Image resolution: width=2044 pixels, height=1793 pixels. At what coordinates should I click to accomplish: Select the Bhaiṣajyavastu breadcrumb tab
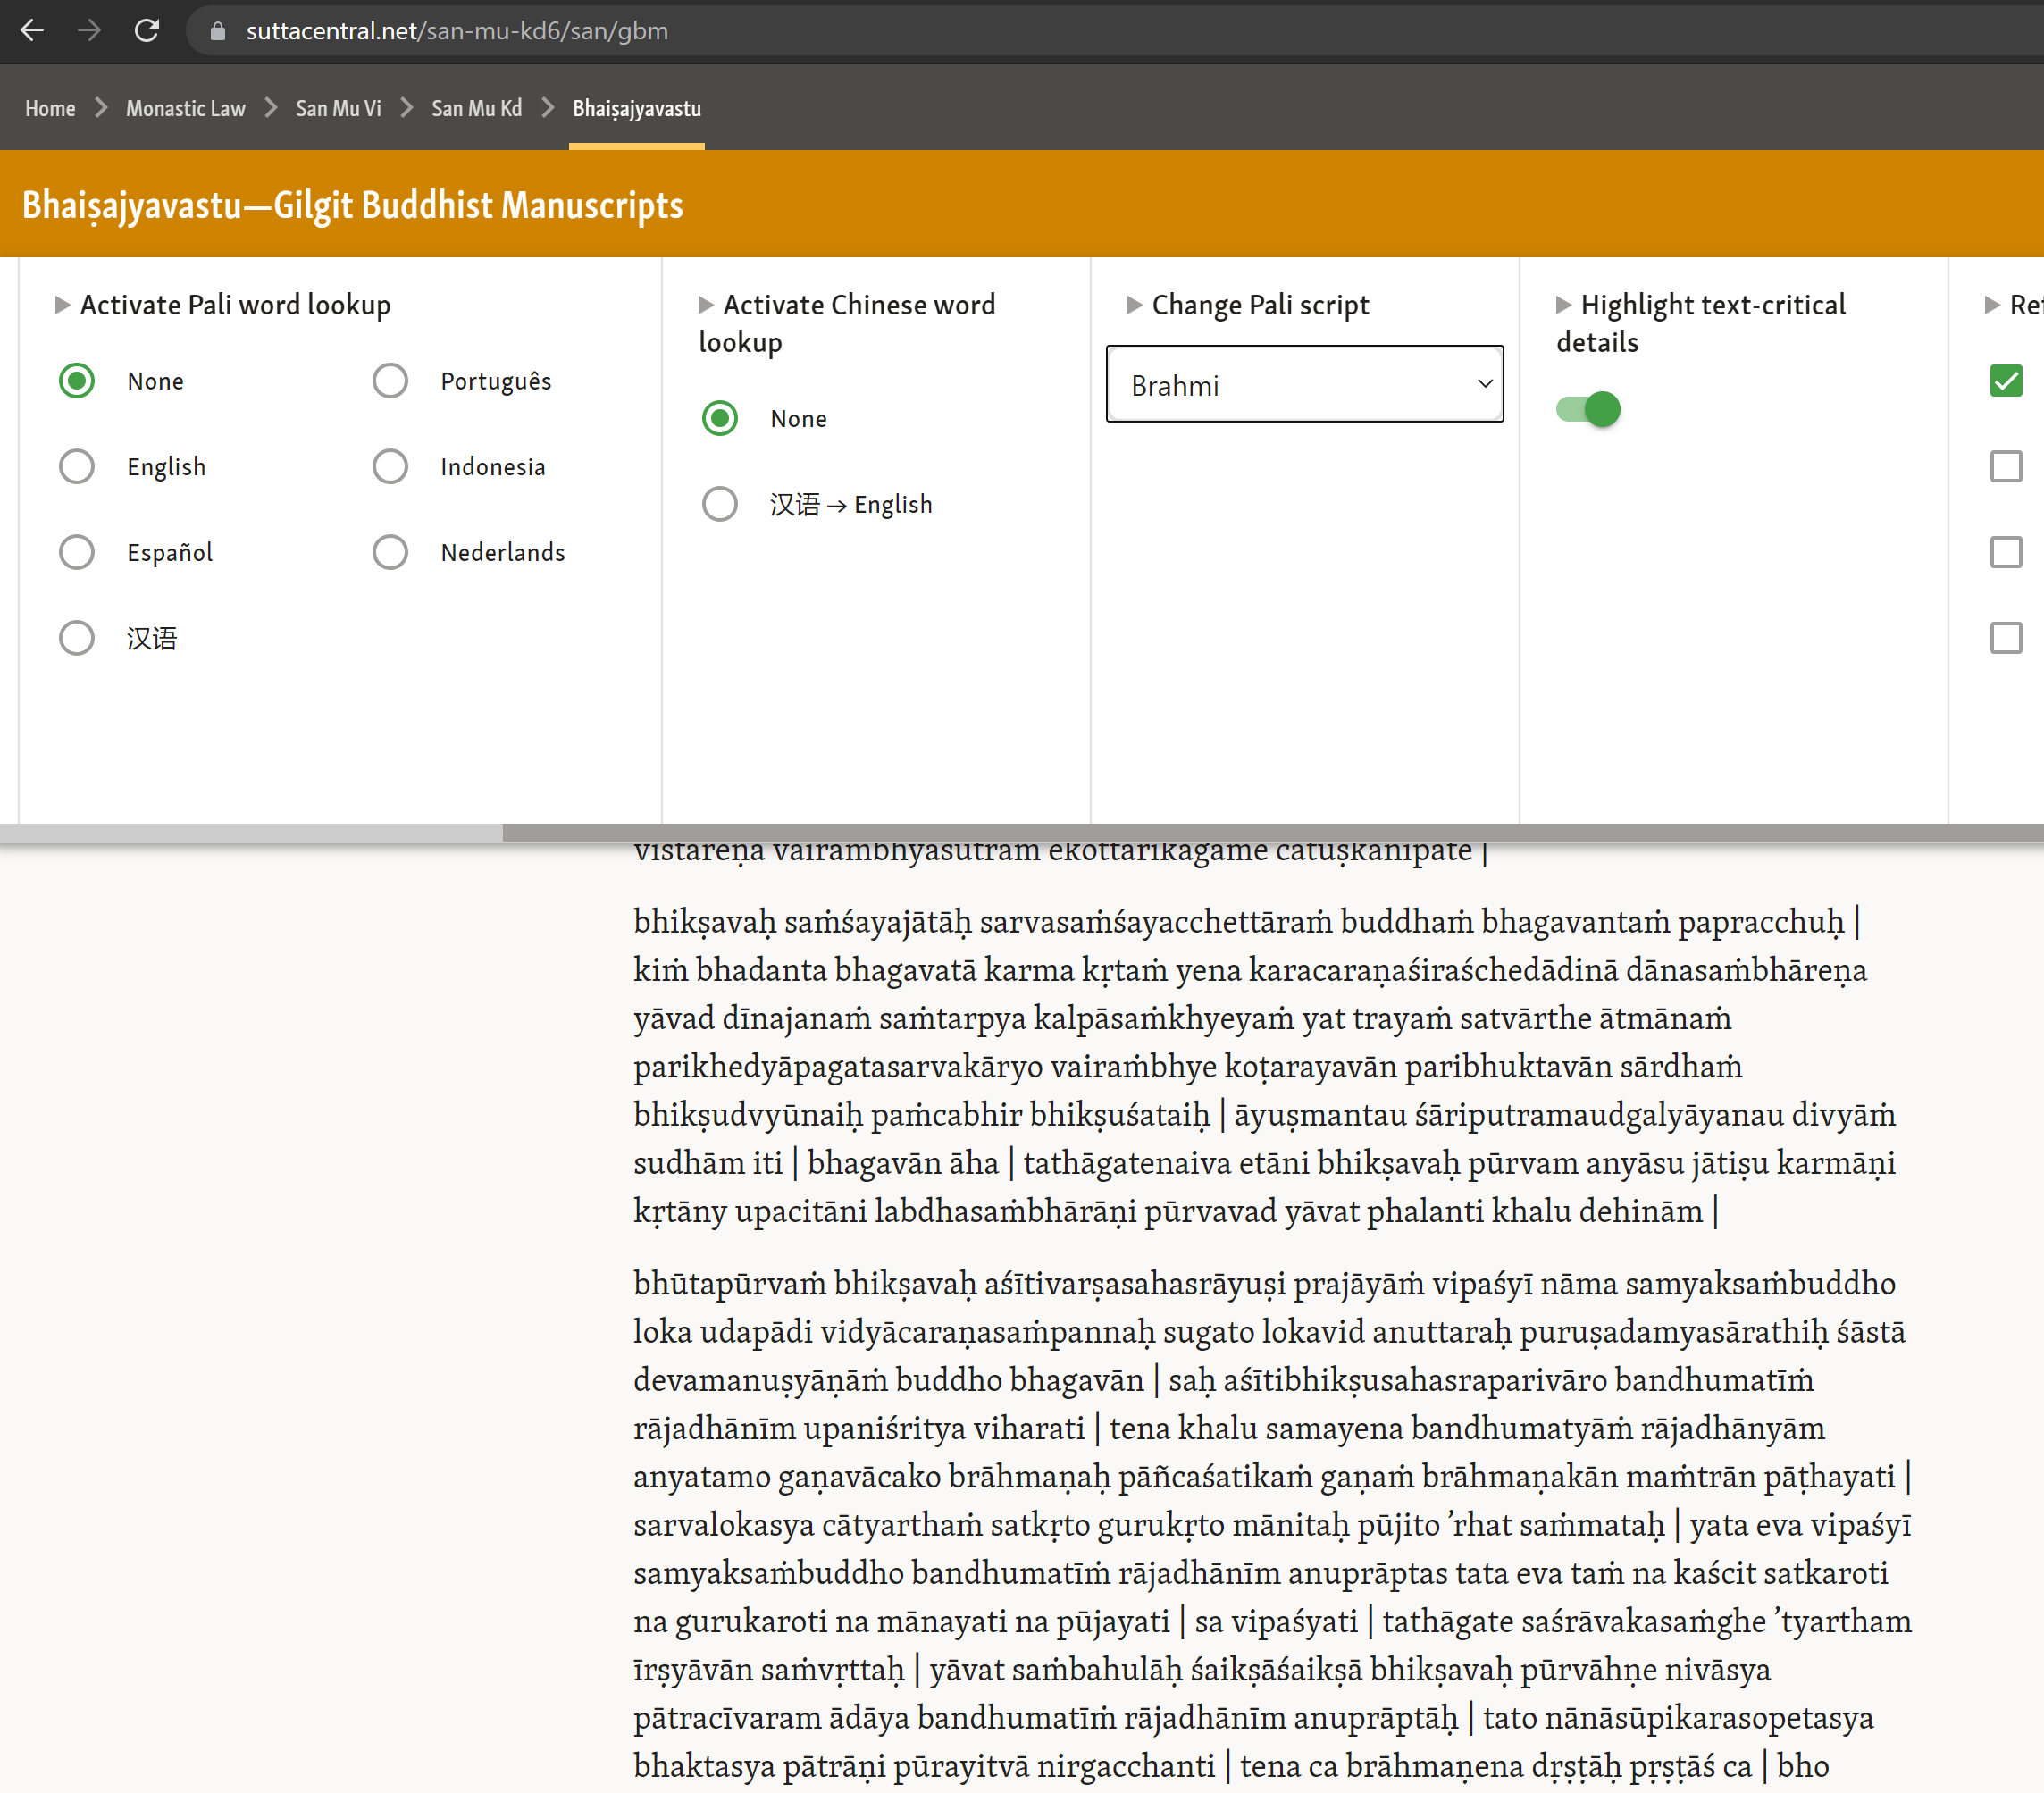[x=636, y=108]
